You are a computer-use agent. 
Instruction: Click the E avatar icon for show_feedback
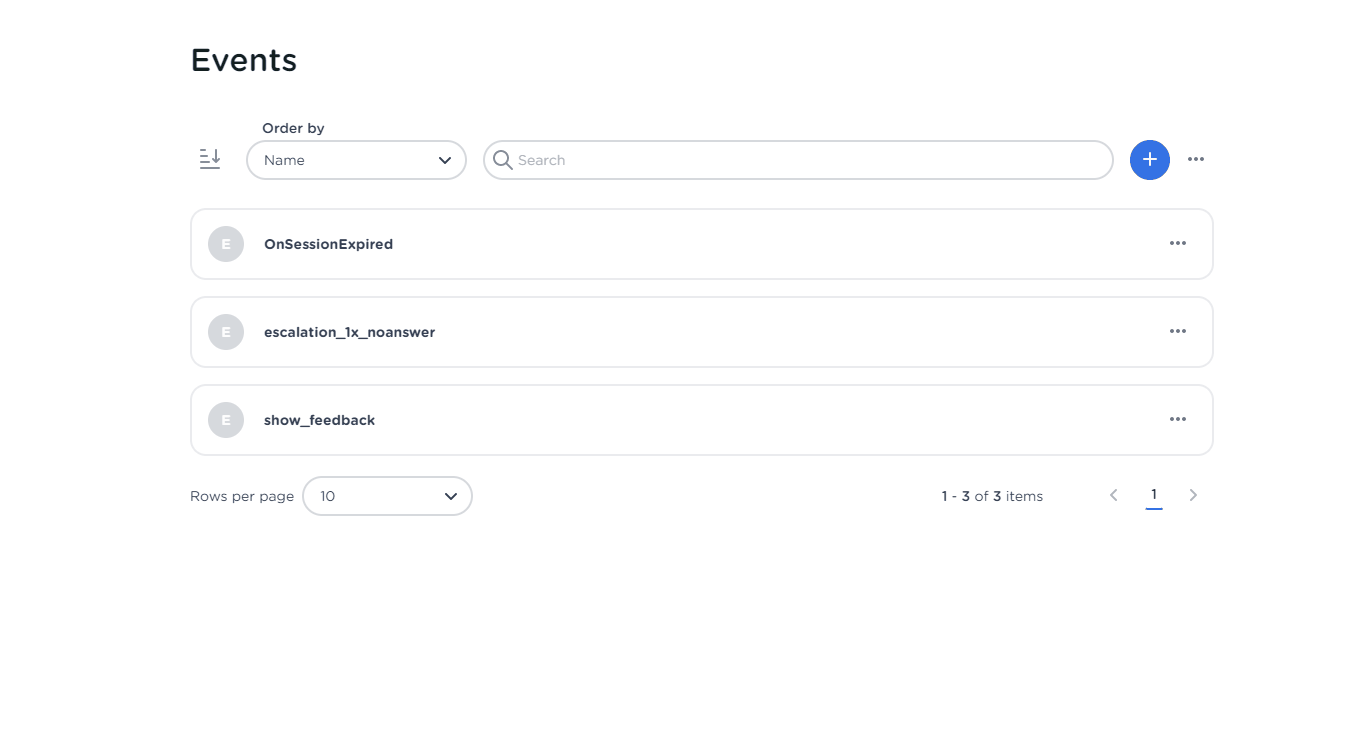[x=225, y=419]
